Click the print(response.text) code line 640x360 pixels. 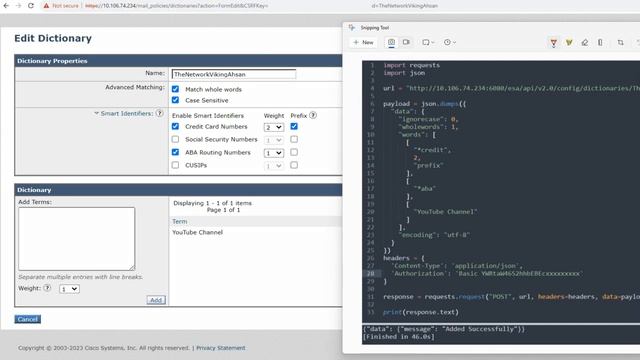(421, 312)
